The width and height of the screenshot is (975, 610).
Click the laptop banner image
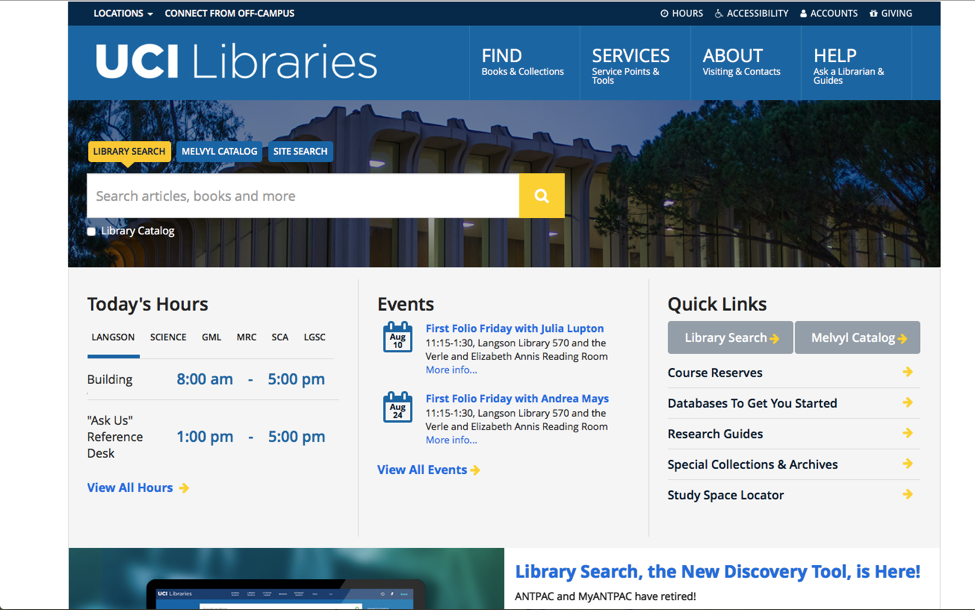coord(286,579)
